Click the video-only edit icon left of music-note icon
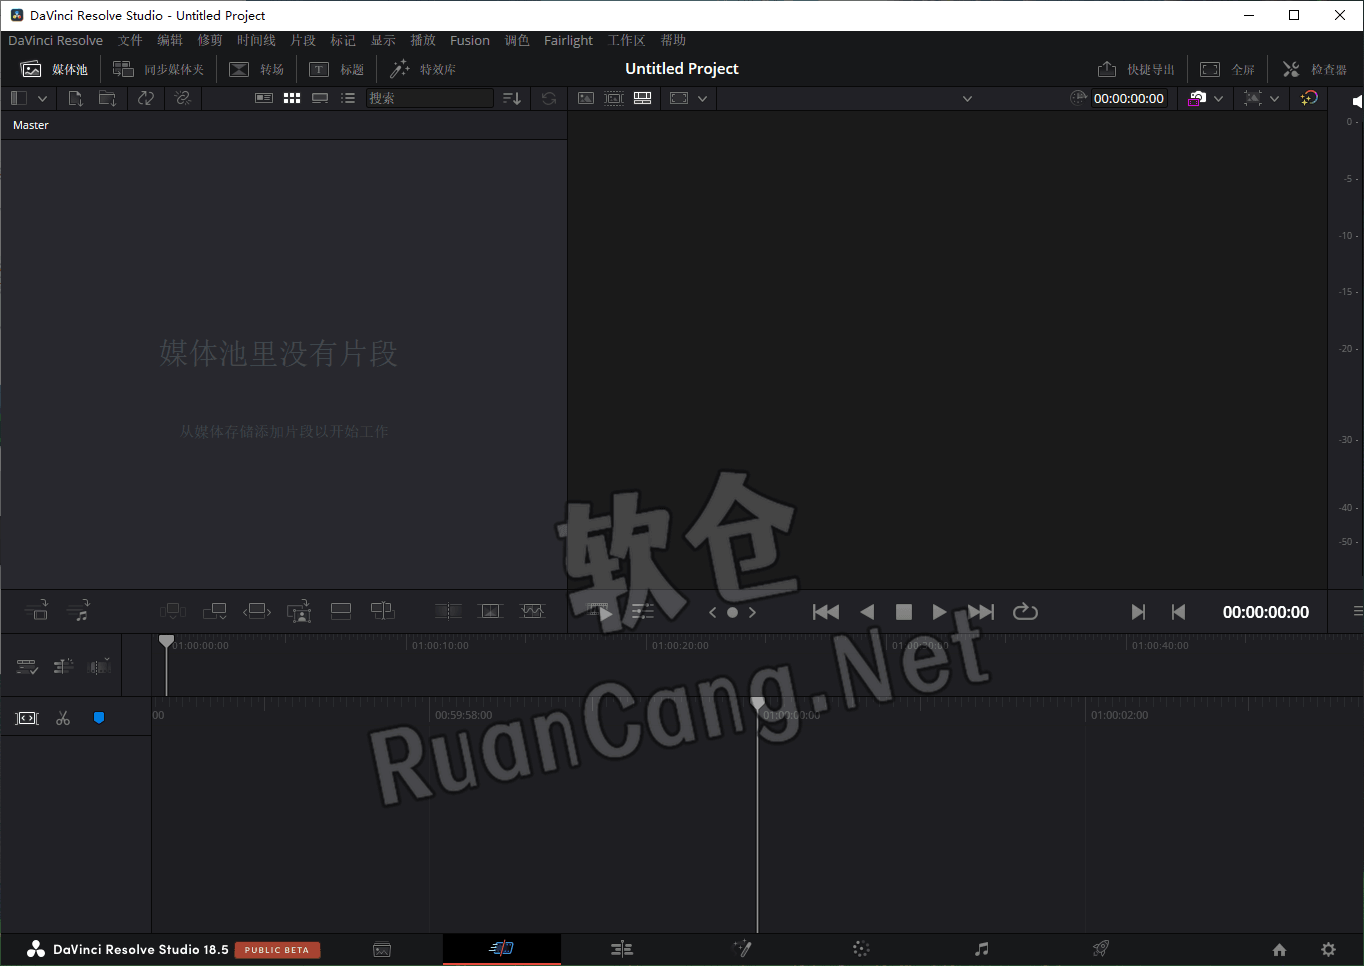 point(36,610)
